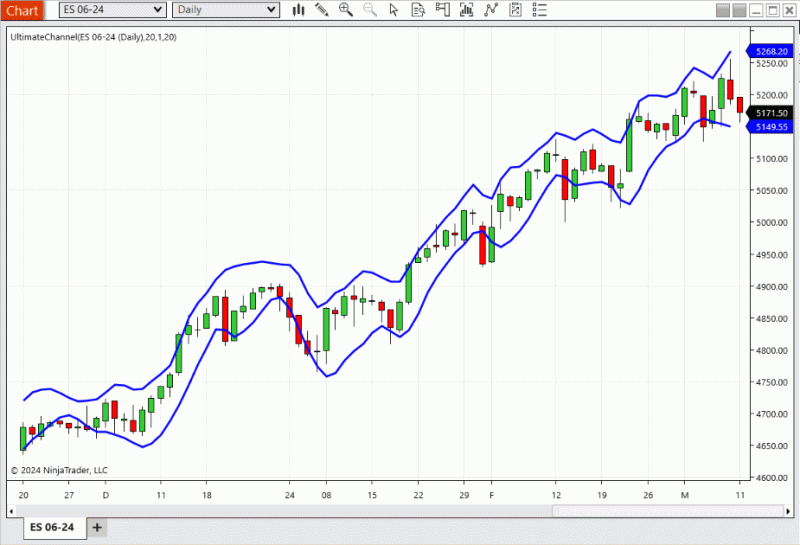Click the Chart title label
Viewport: 800px width, 545px height.
tap(22, 10)
